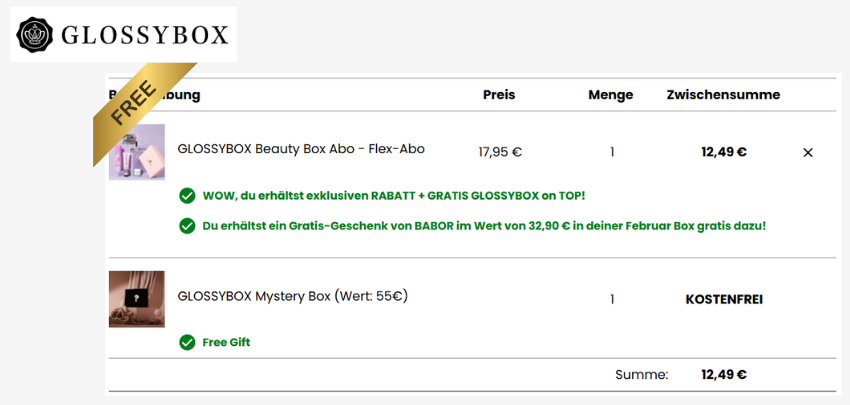Screen dimensions: 850x405
Task: Click the Zwischensumme column header
Action: (723, 95)
